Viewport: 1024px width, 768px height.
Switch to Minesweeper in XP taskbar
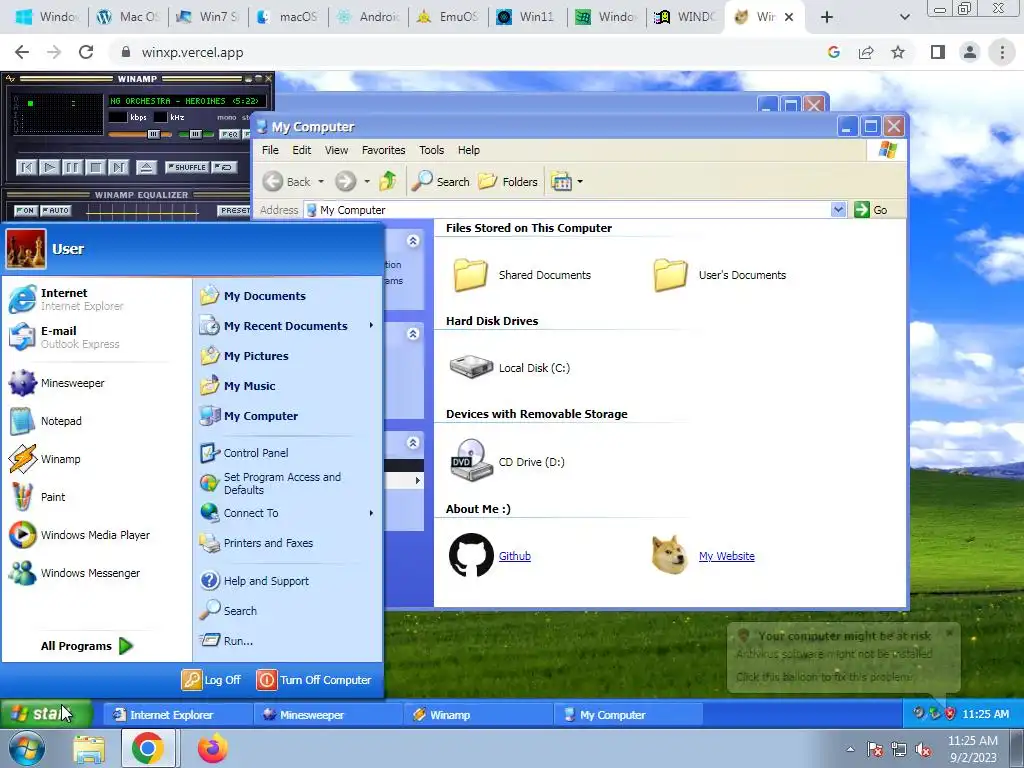[x=328, y=714]
